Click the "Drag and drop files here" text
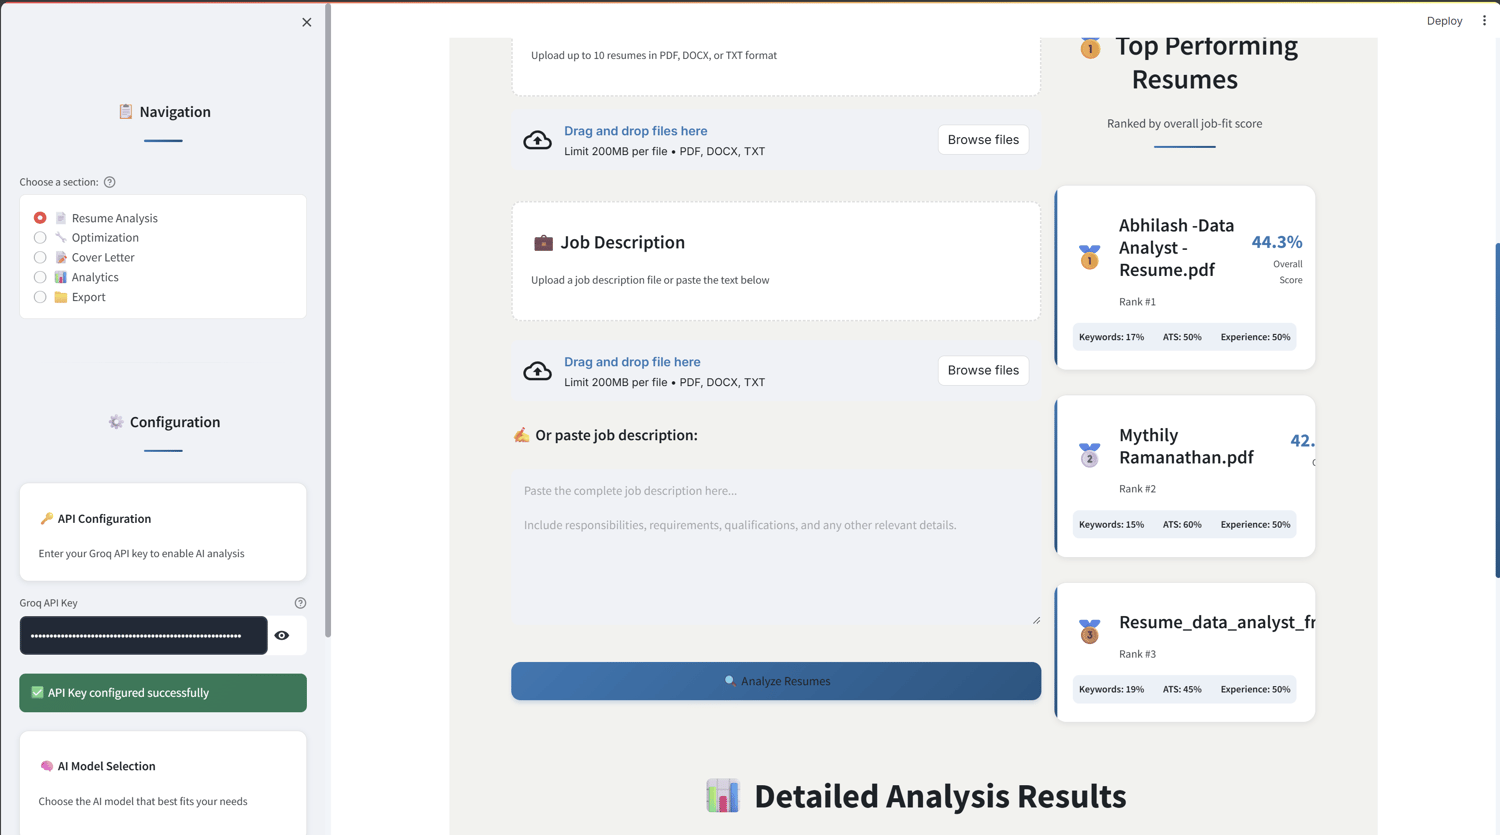This screenshot has height=835, width=1500. 636,131
